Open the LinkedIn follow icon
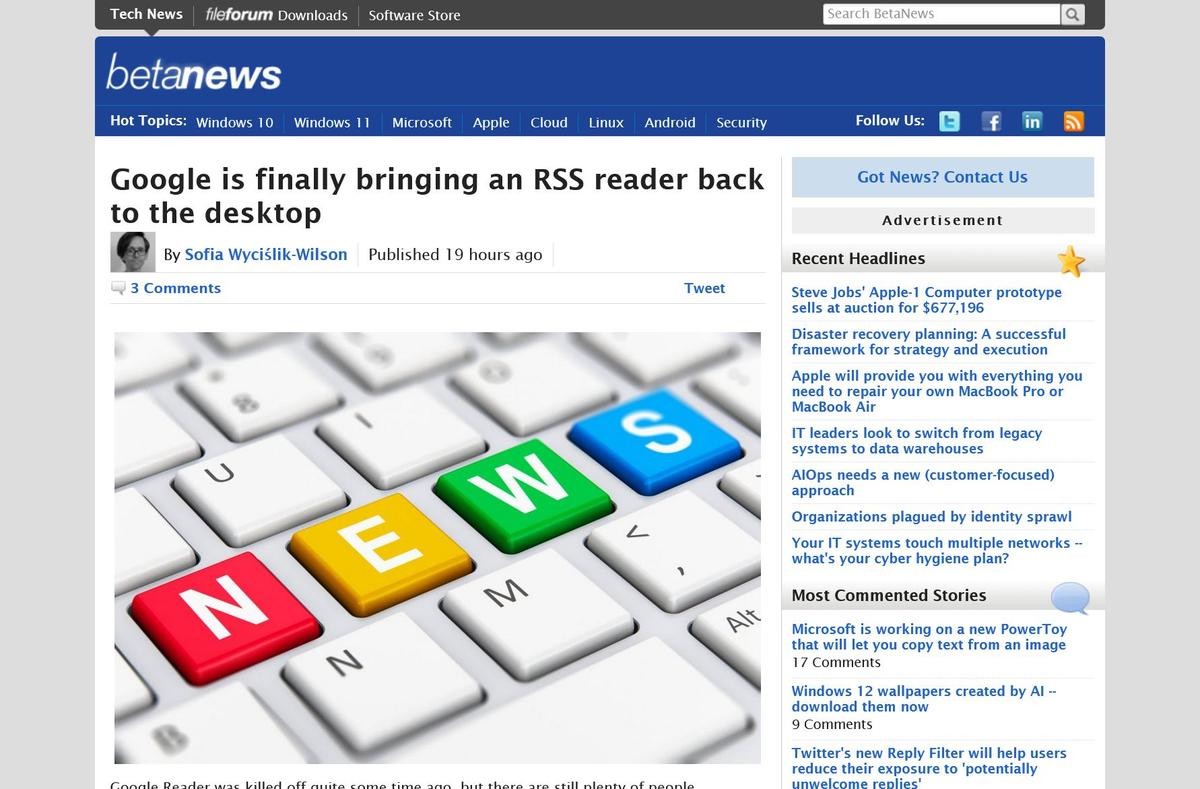 coord(1032,121)
